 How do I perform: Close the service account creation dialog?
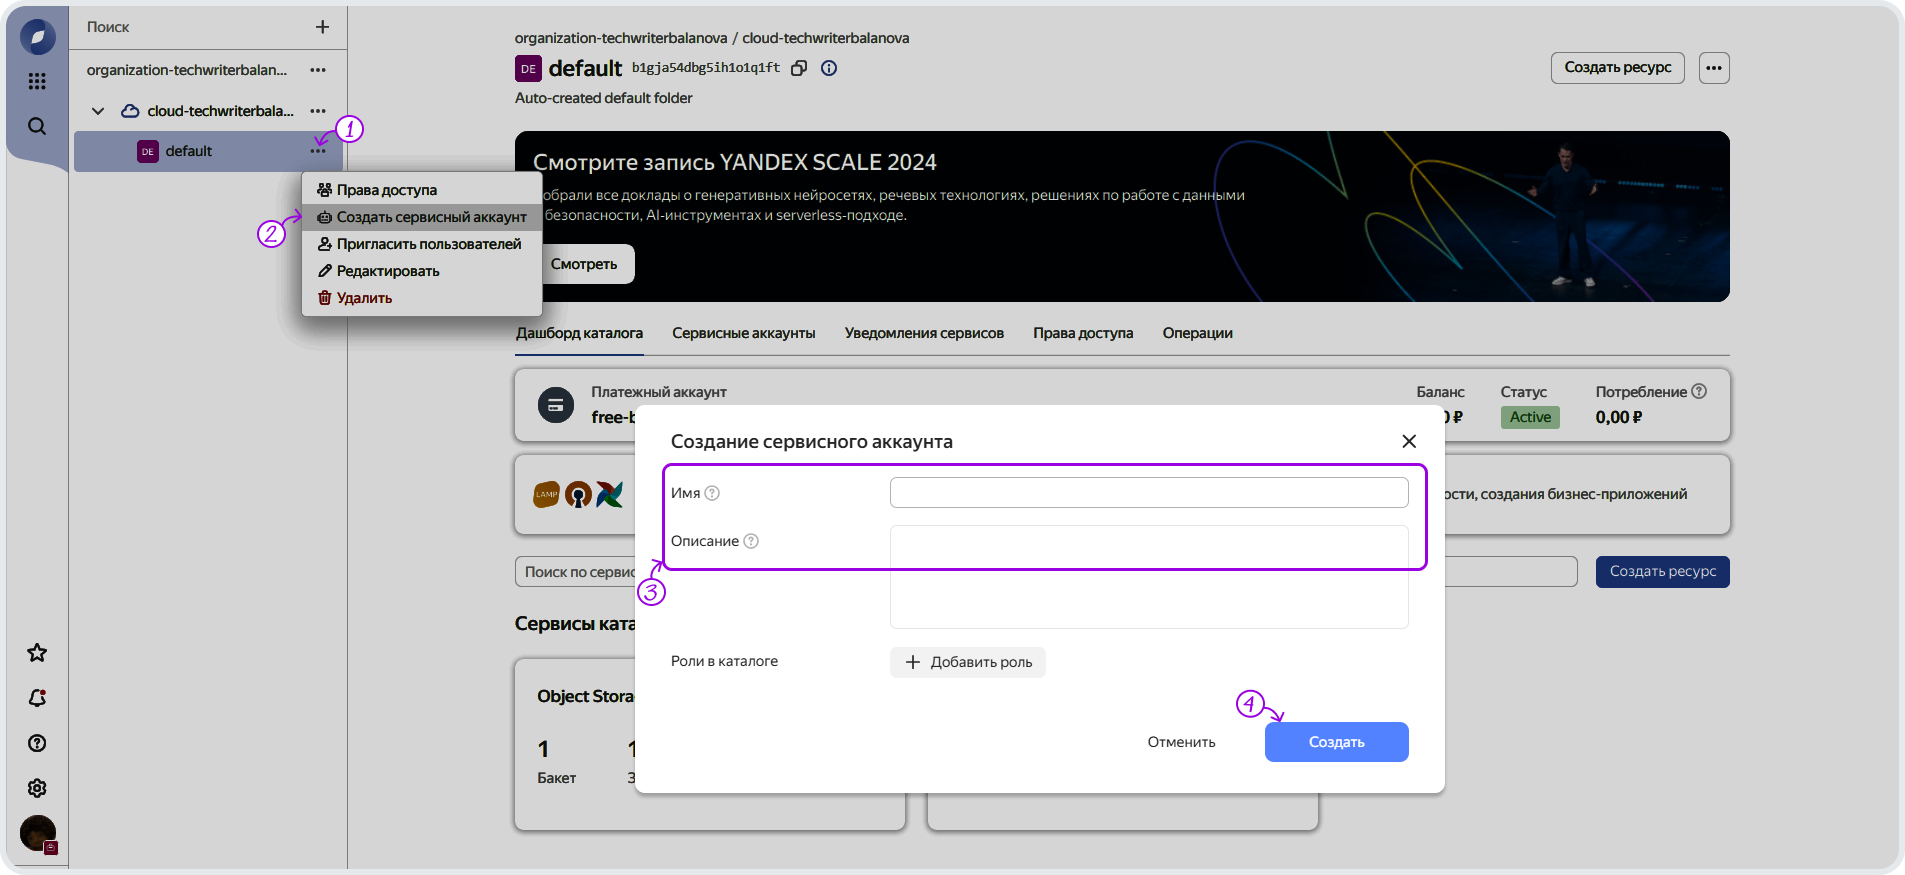point(1409,441)
